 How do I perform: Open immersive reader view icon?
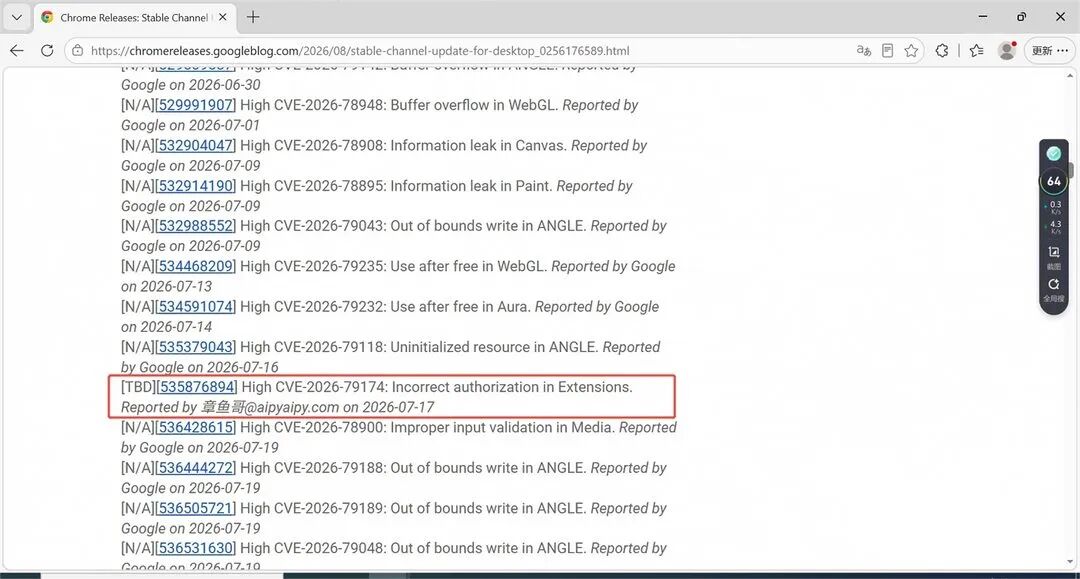click(888, 50)
